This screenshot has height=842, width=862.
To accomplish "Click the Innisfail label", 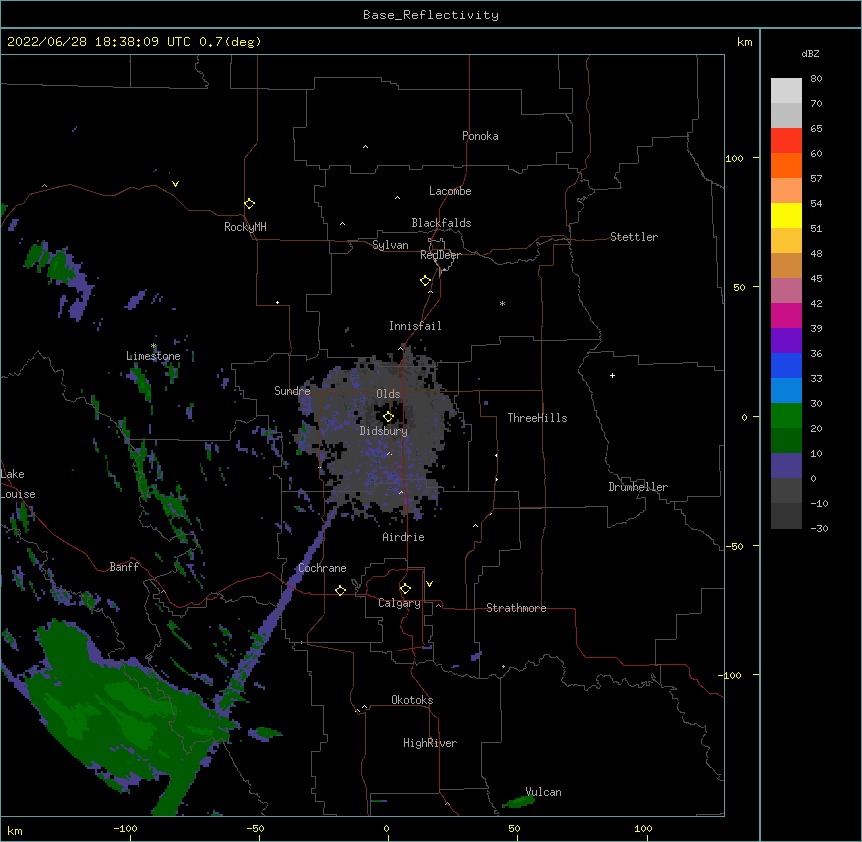I will (x=415, y=326).
